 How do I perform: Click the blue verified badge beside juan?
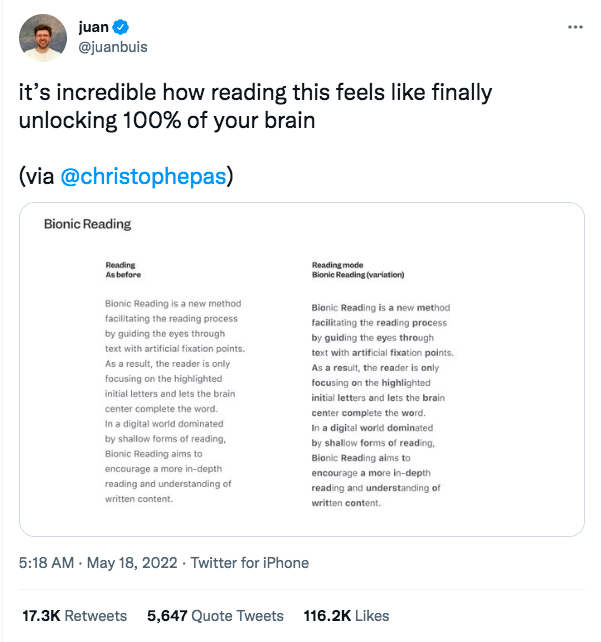[x=121, y=27]
